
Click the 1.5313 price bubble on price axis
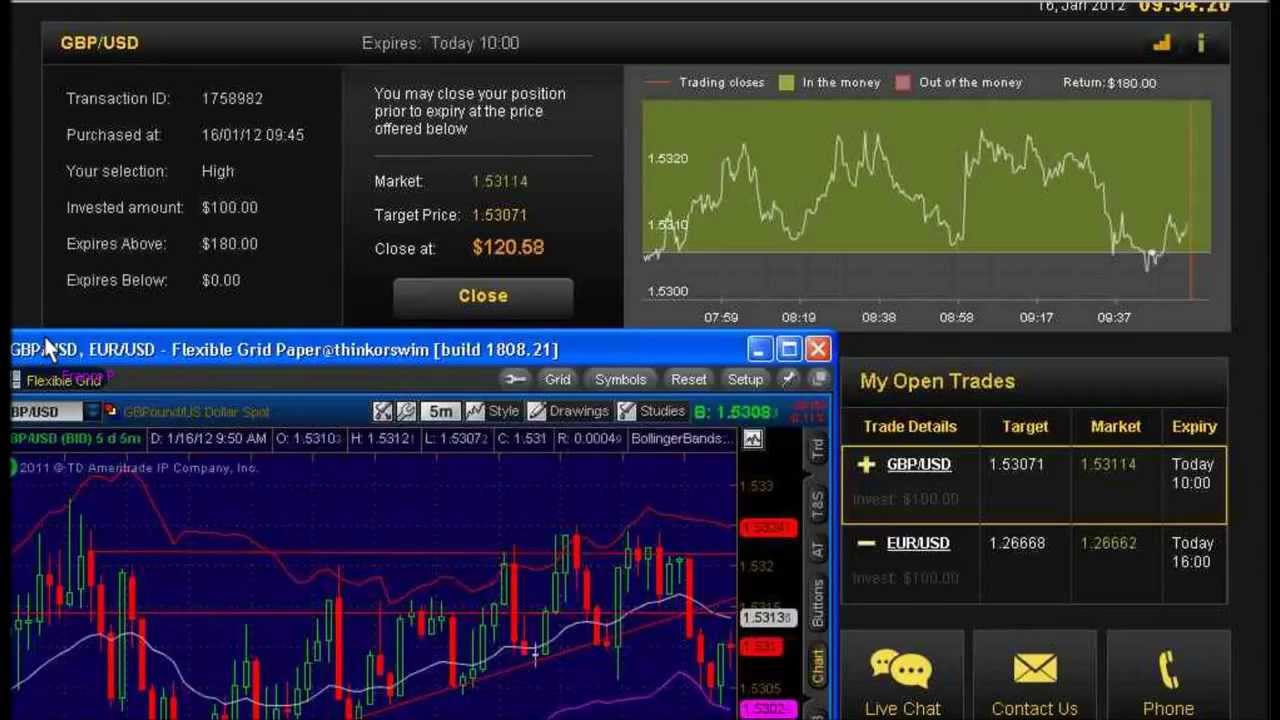click(767, 617)
